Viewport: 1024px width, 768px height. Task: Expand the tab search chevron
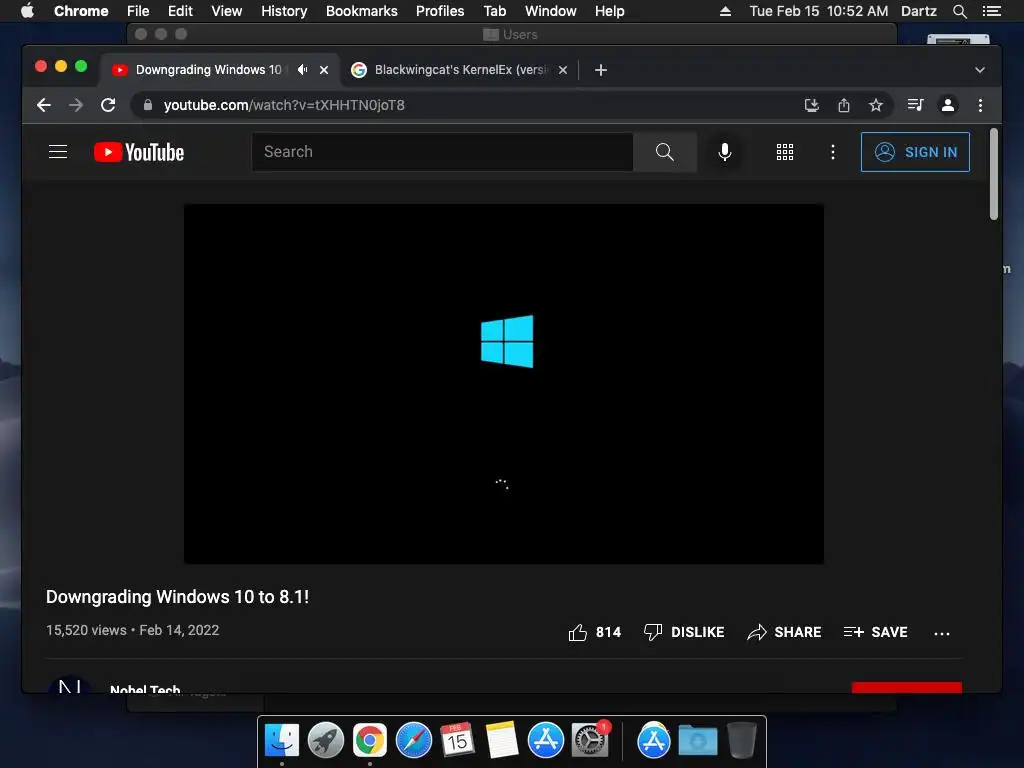980,70
